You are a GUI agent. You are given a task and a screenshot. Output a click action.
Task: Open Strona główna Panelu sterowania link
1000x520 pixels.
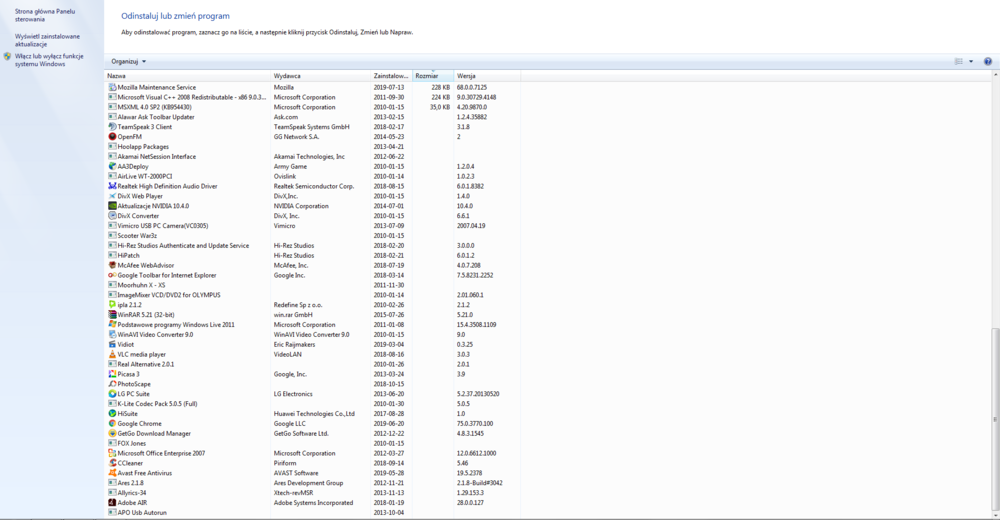pyautogui.click(x=45, y=15)
